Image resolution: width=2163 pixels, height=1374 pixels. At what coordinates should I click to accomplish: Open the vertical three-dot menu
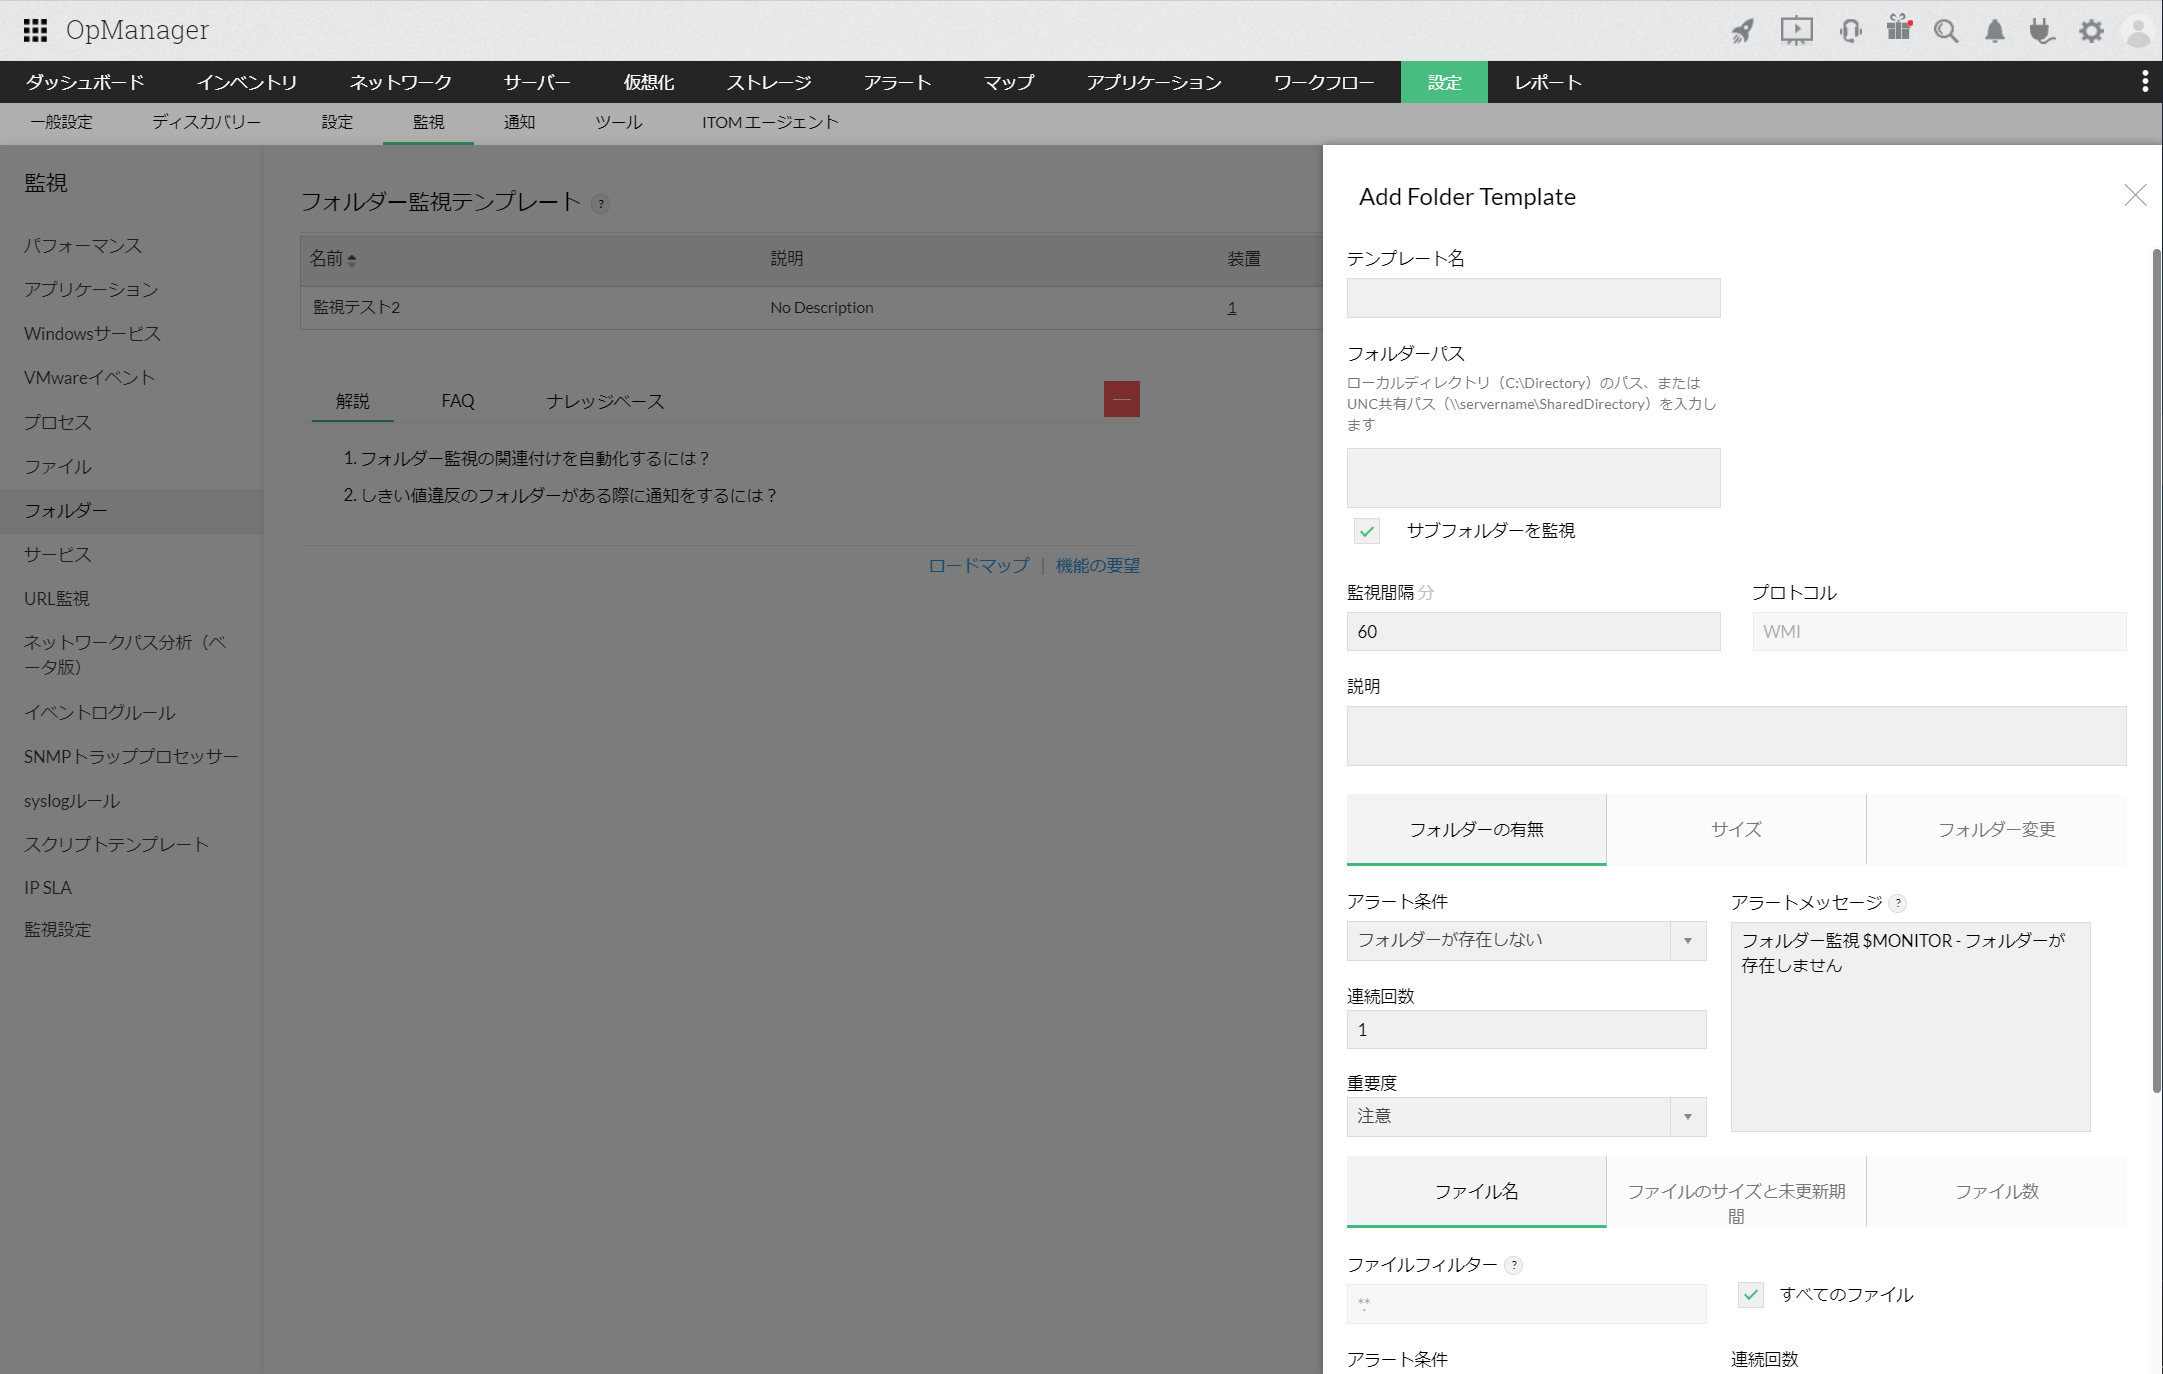[x=2144, y=82]
